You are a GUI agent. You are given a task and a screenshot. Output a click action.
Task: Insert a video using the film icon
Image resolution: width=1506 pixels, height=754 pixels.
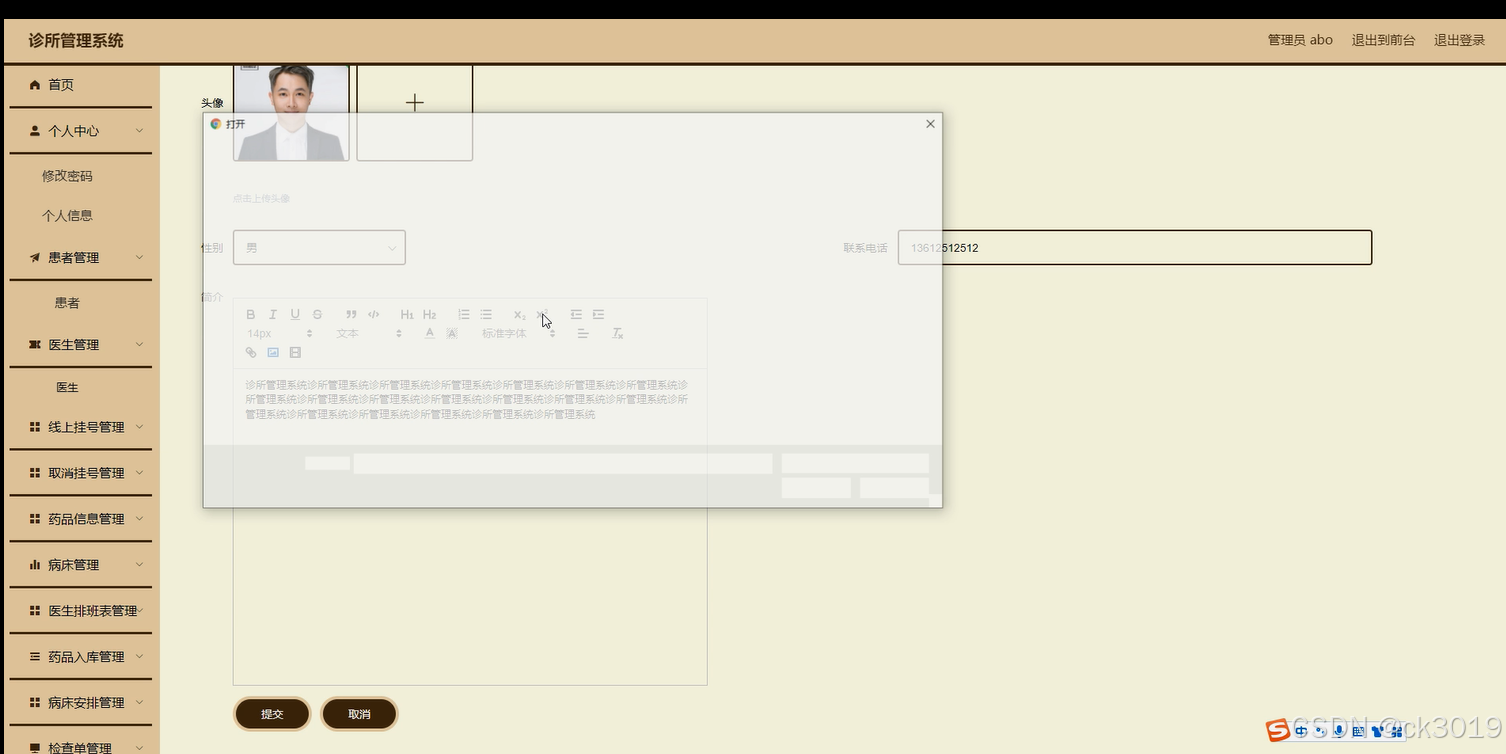[x=295, y=352]
